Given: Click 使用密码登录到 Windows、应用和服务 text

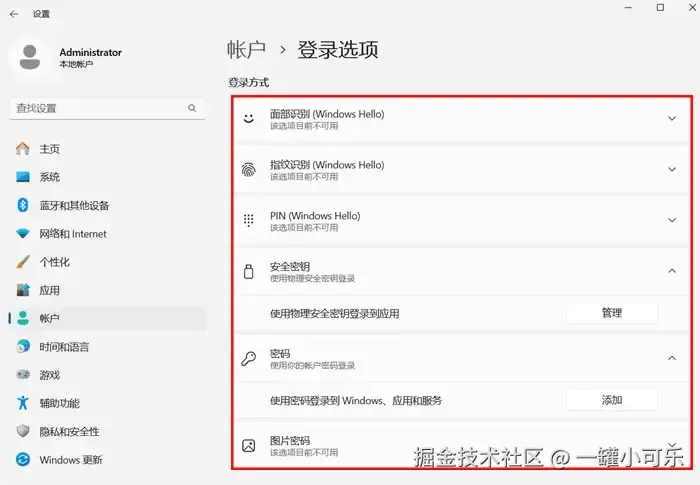Looking at the screenshot, I should point(356,401).
